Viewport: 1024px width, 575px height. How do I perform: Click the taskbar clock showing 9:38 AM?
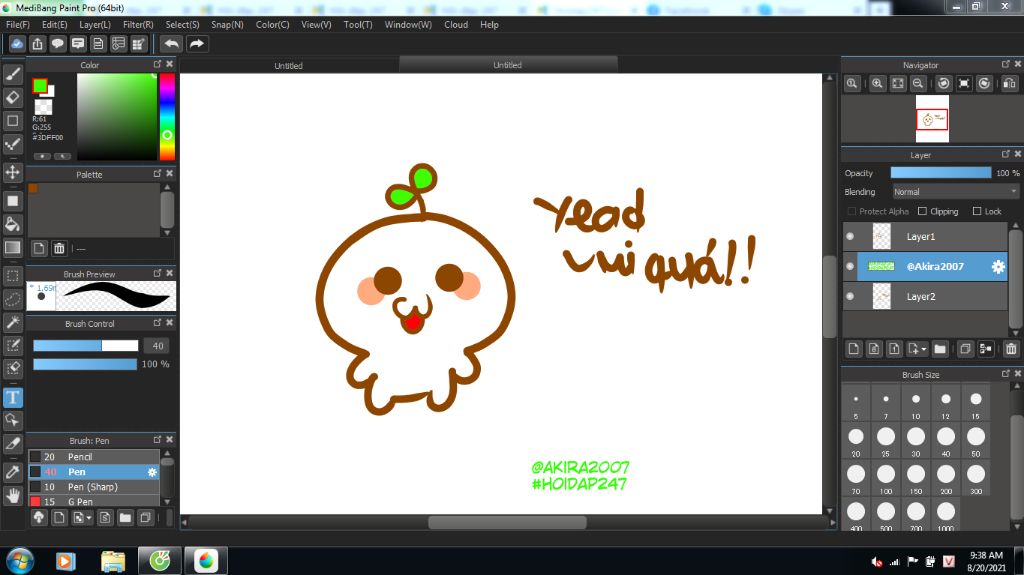coord(986,561)
